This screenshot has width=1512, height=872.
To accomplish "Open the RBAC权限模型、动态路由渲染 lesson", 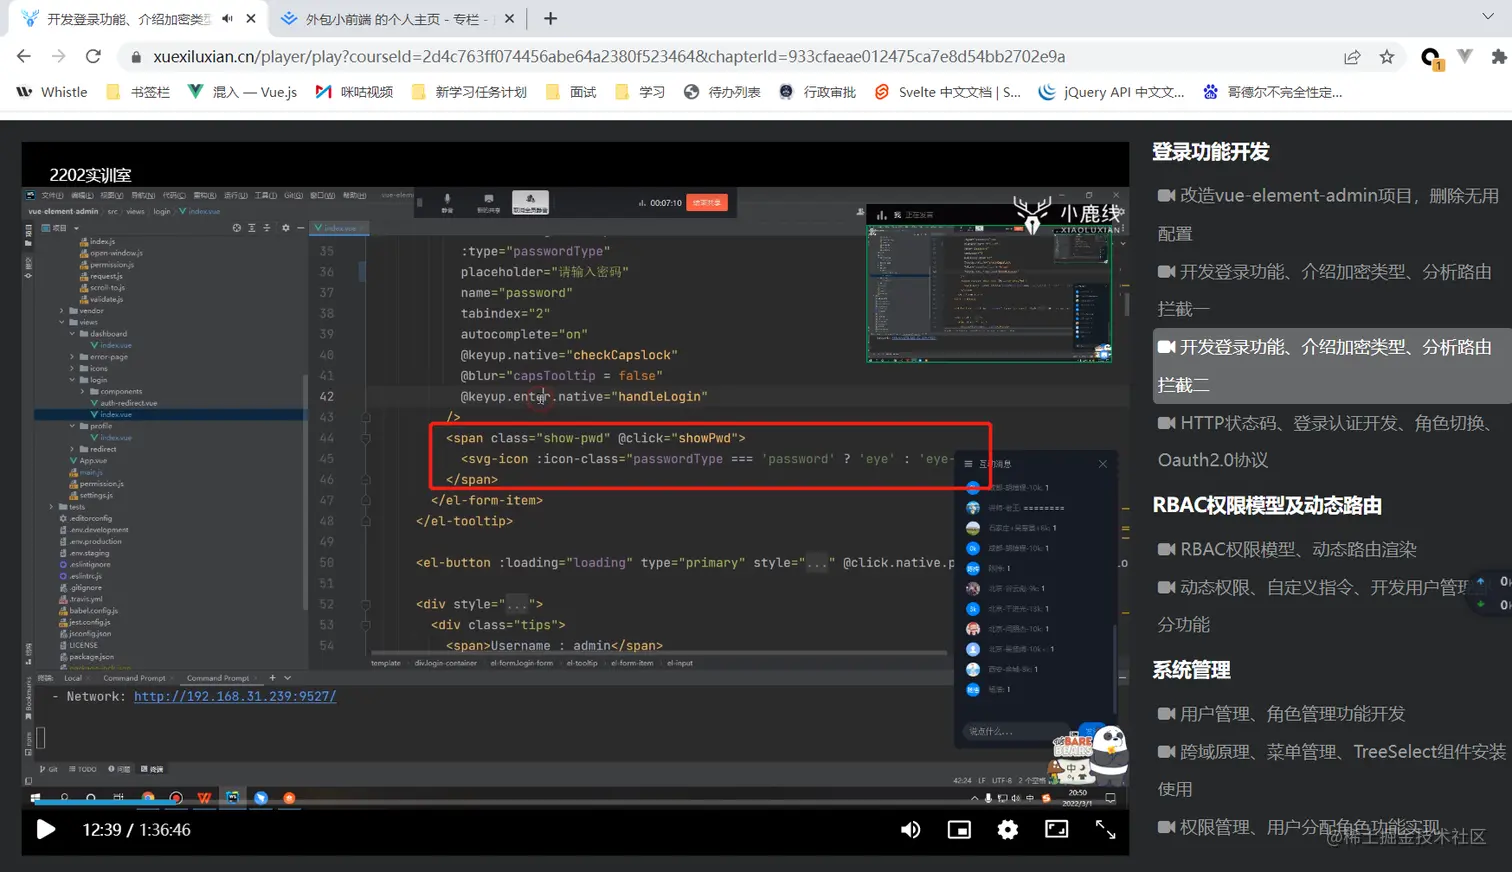I will click(1297, 549).
